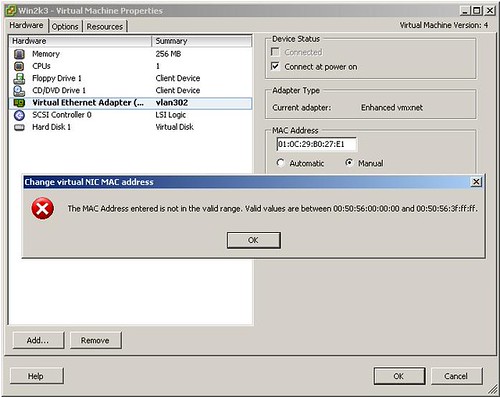Click the Hard Disk 1 icon

pyautogui.click(x=19, y=127)
